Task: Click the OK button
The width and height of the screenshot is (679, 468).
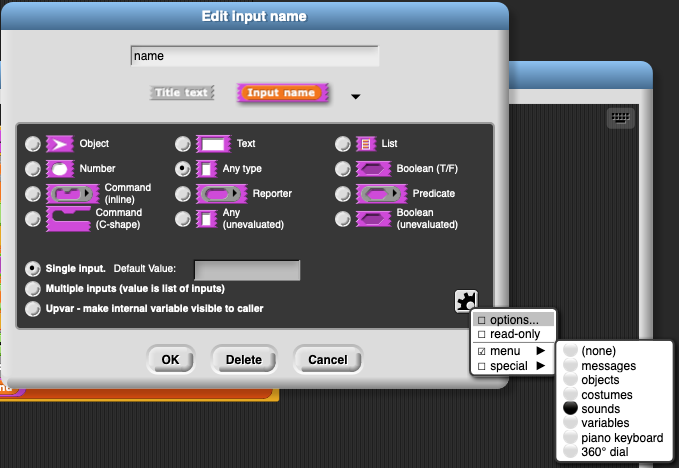Action: click(x=171, y=359)
